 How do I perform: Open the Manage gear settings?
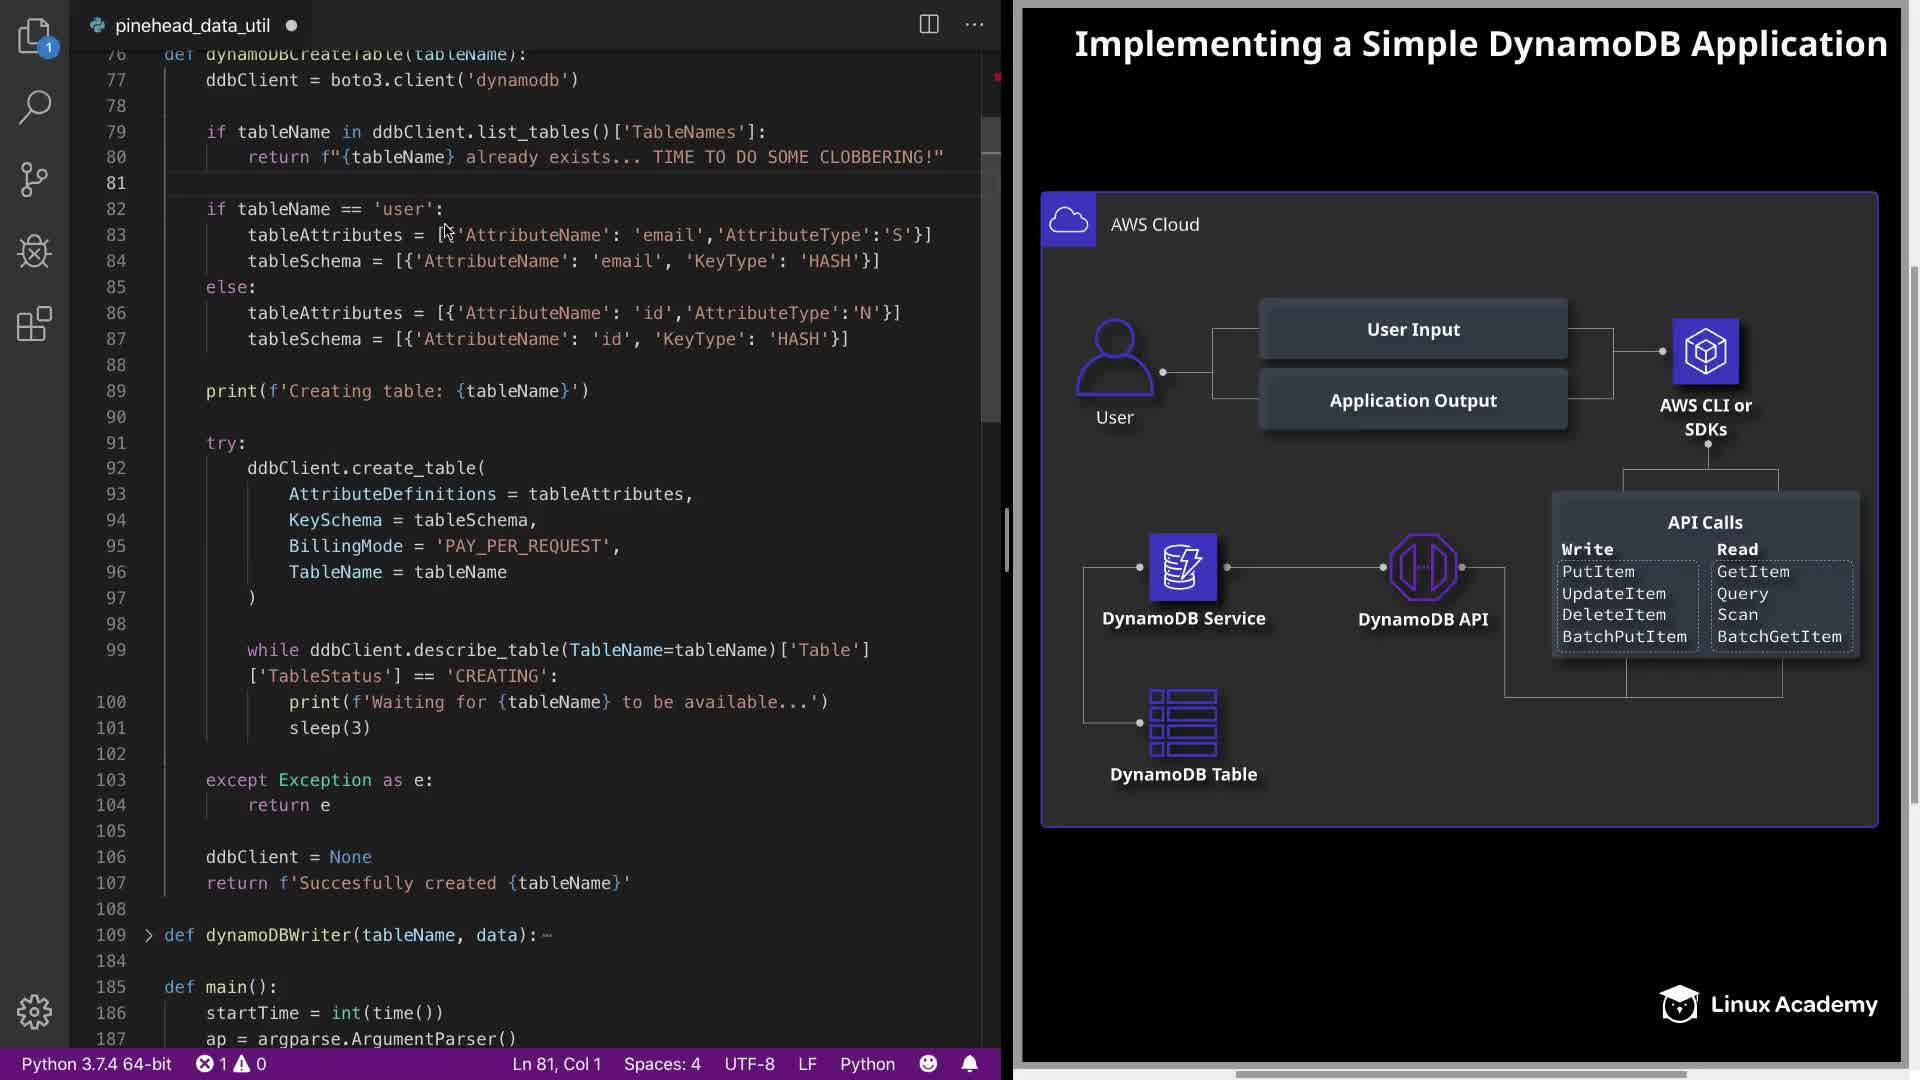coord(35,1012)
